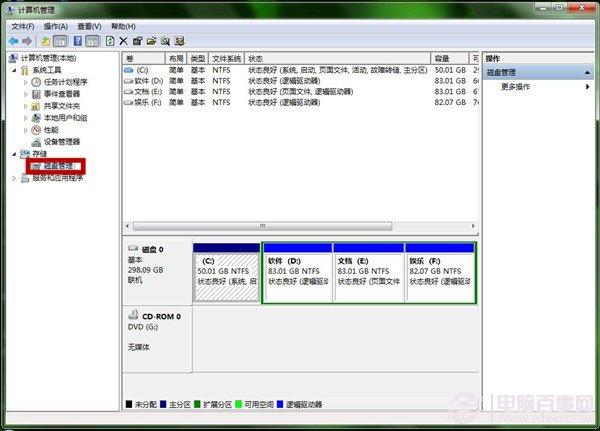This screenshot has width=600, height=431.
Task: Click the Forward arrow toolbar icon
Action: tap(27, 41)
